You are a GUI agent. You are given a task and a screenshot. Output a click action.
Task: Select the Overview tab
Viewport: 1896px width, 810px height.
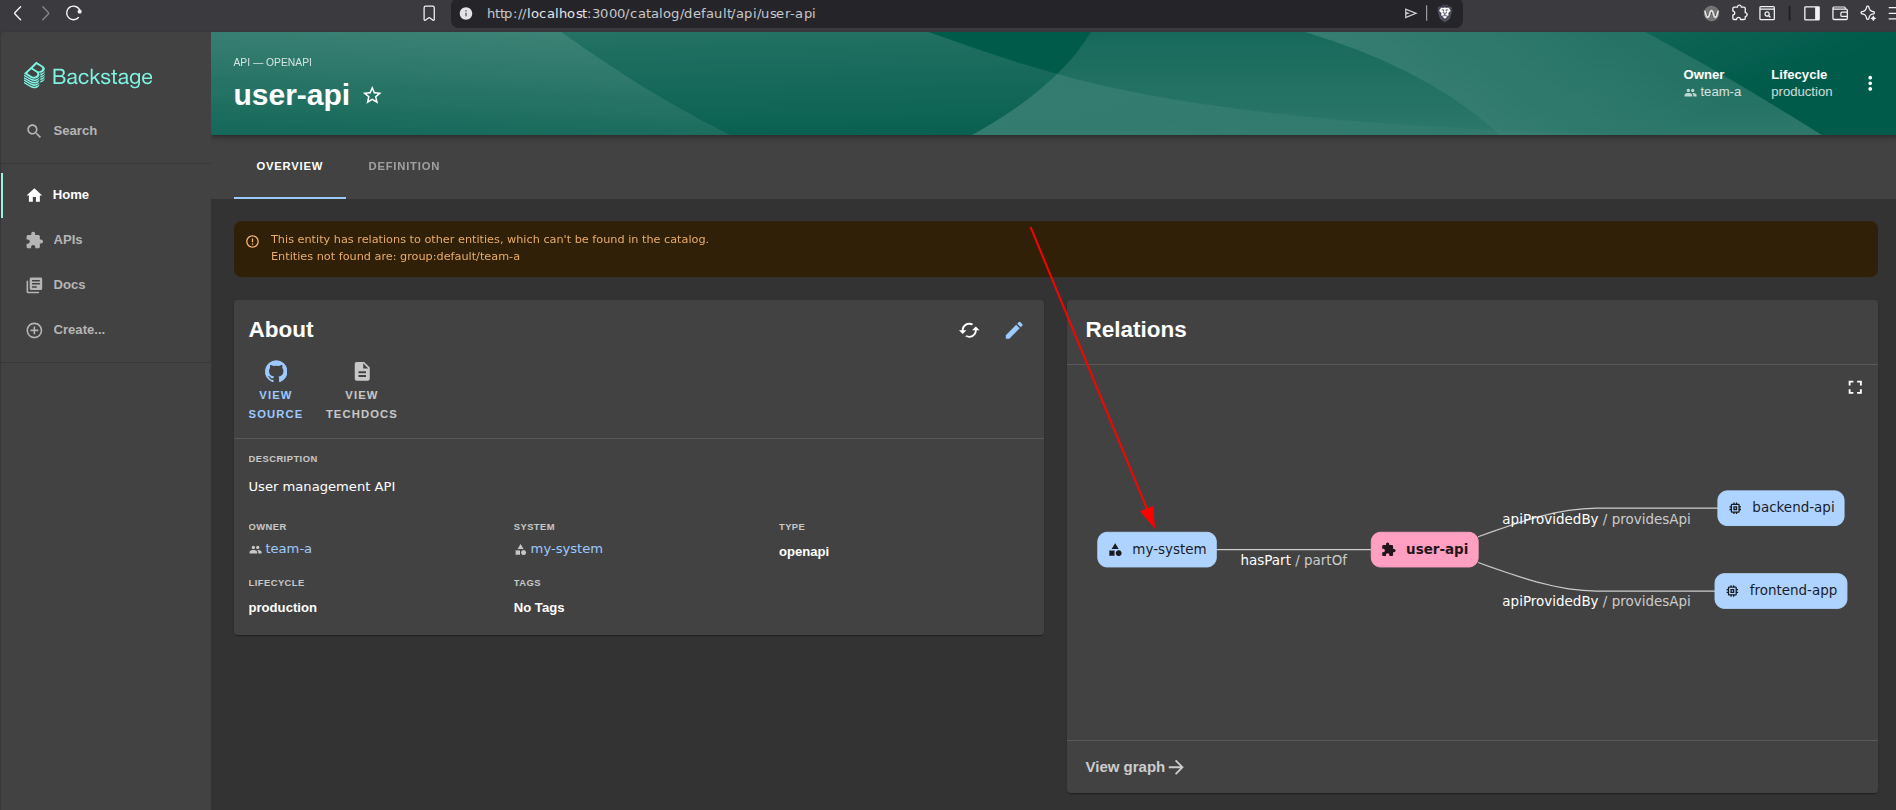click(x=290, y=167)
